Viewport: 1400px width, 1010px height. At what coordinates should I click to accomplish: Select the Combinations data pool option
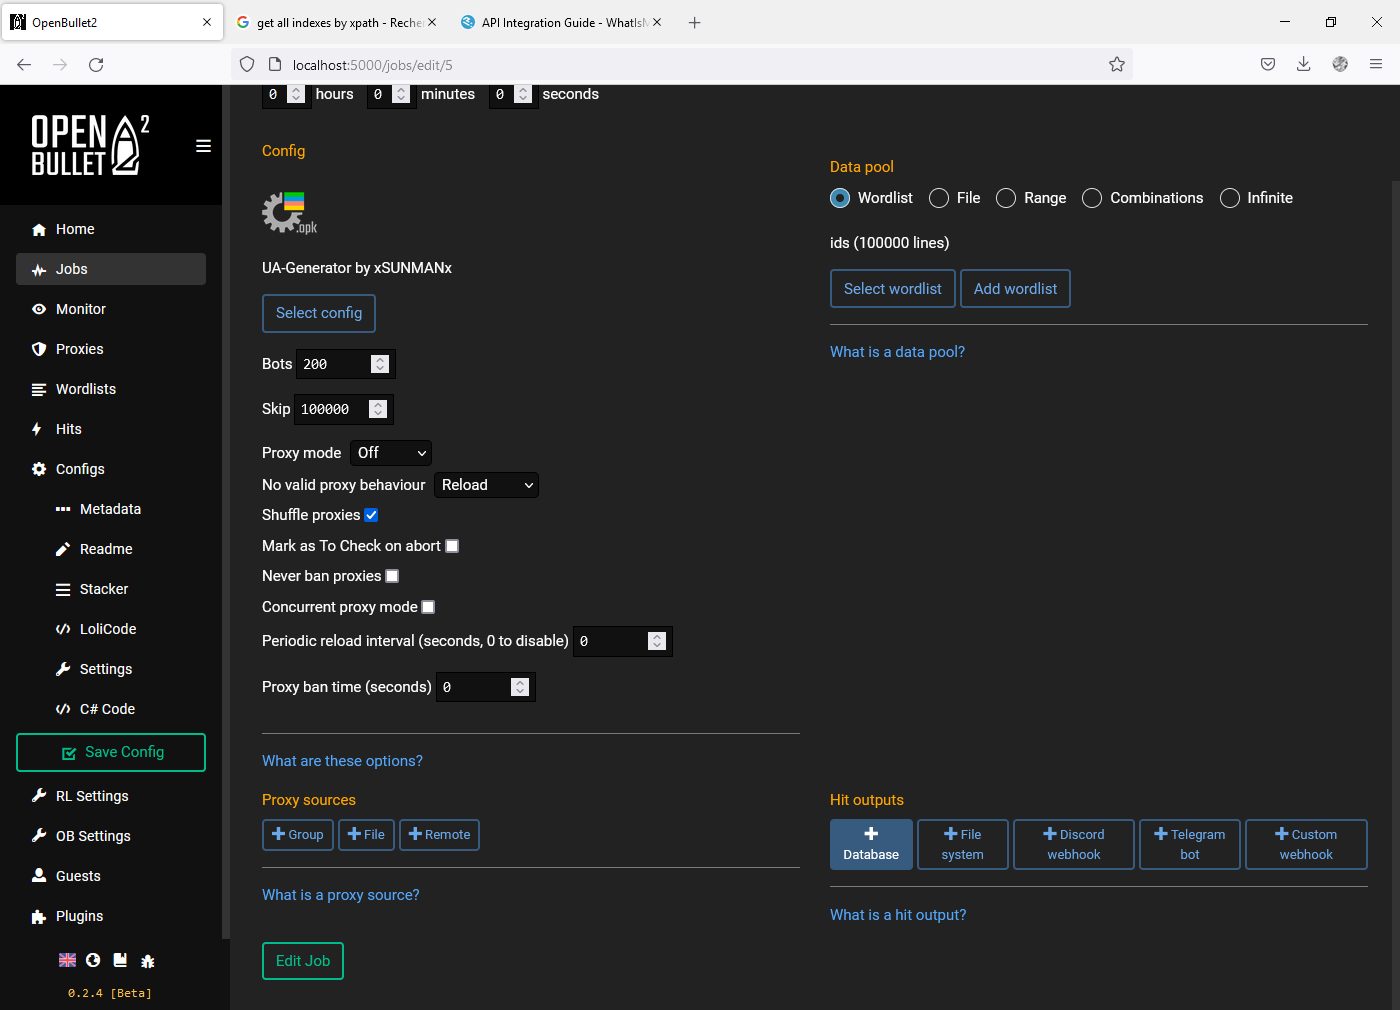[x=1091, y=198]
